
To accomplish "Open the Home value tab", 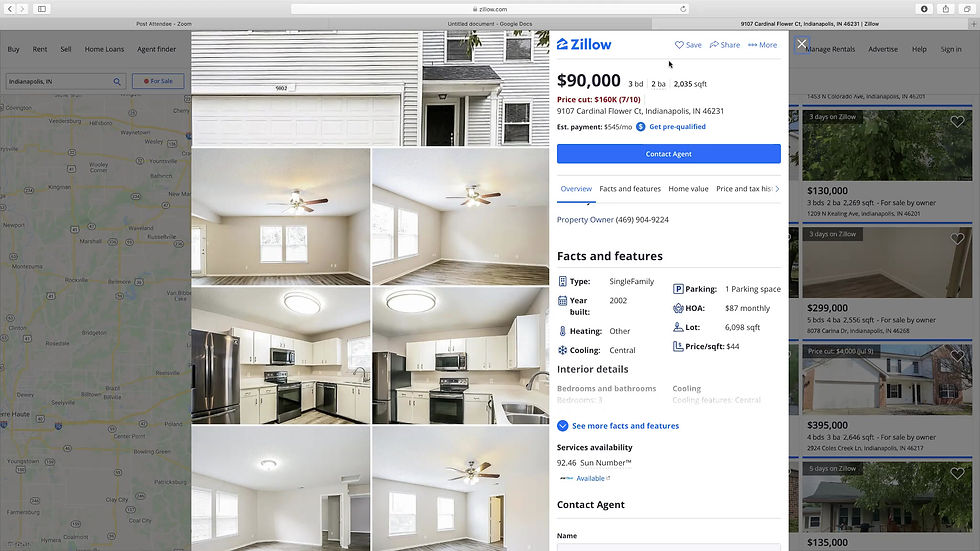I will (x=688, y=189).
